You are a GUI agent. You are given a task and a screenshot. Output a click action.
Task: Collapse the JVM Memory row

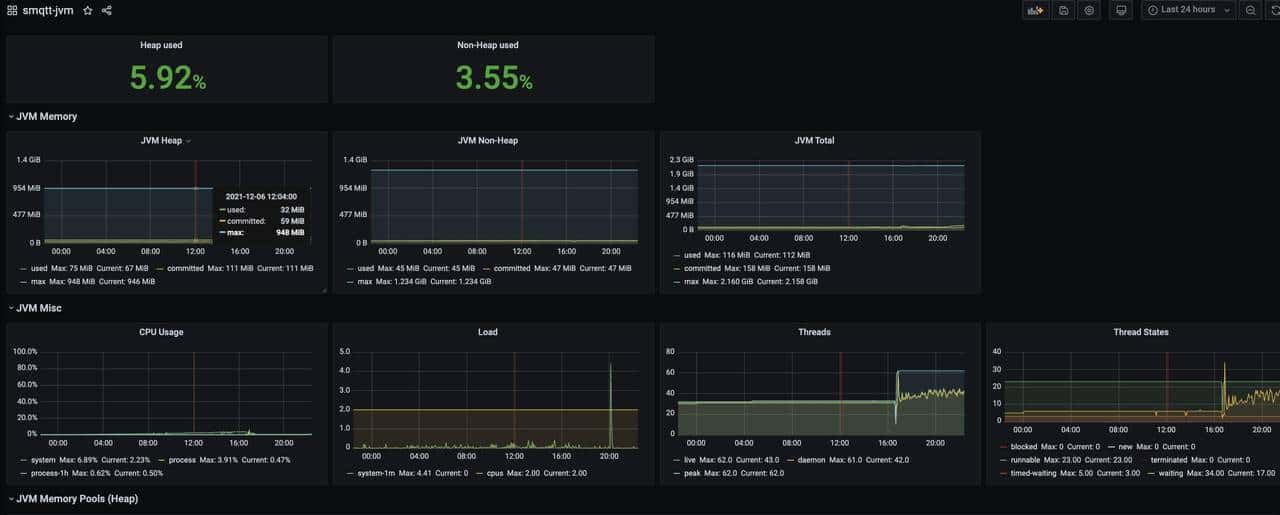pos(46,116)
